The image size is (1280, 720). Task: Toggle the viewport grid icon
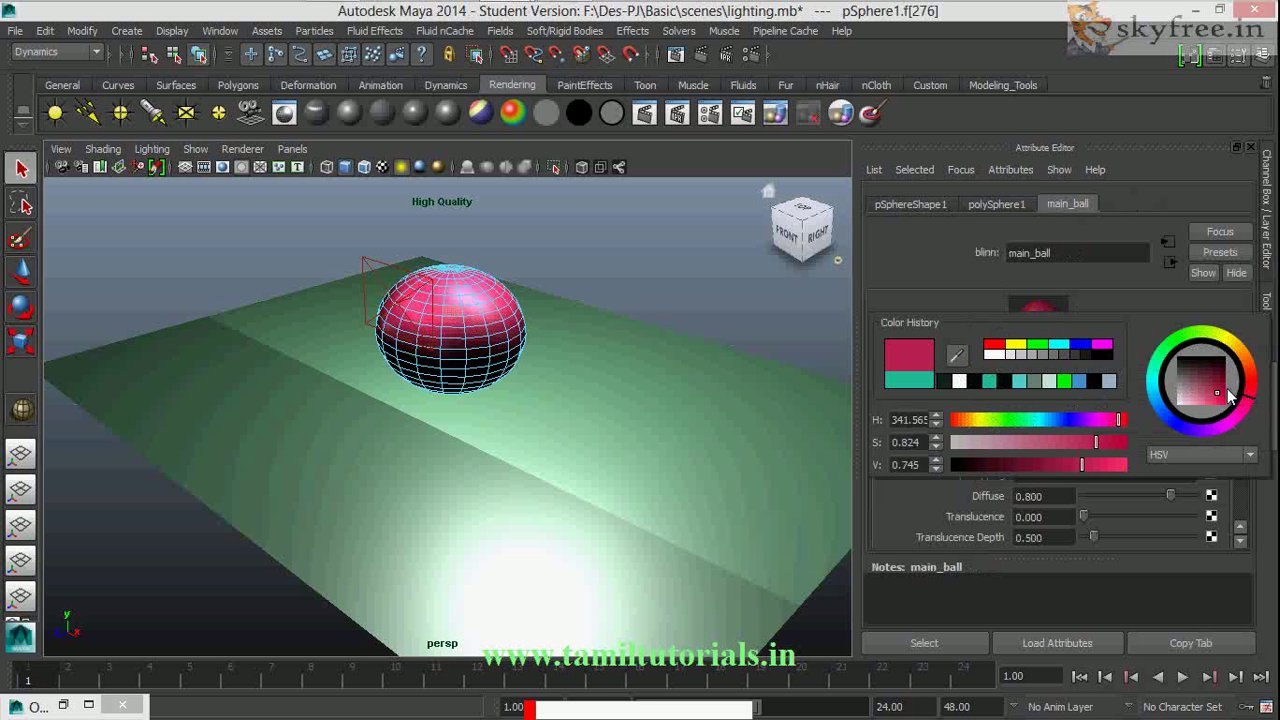[185, 167]
